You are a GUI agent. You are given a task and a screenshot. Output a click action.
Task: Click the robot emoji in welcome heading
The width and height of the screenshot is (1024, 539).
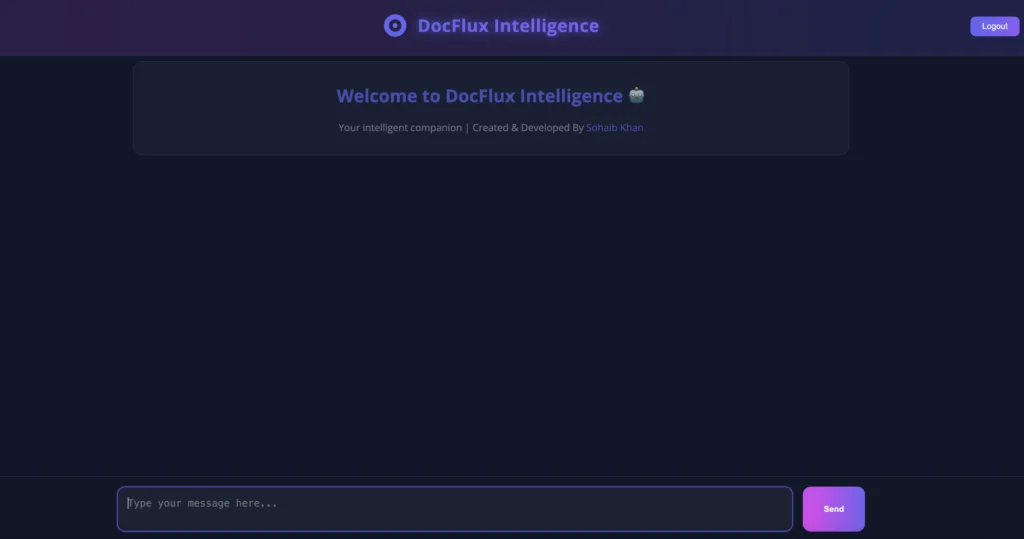pos(637,96)
